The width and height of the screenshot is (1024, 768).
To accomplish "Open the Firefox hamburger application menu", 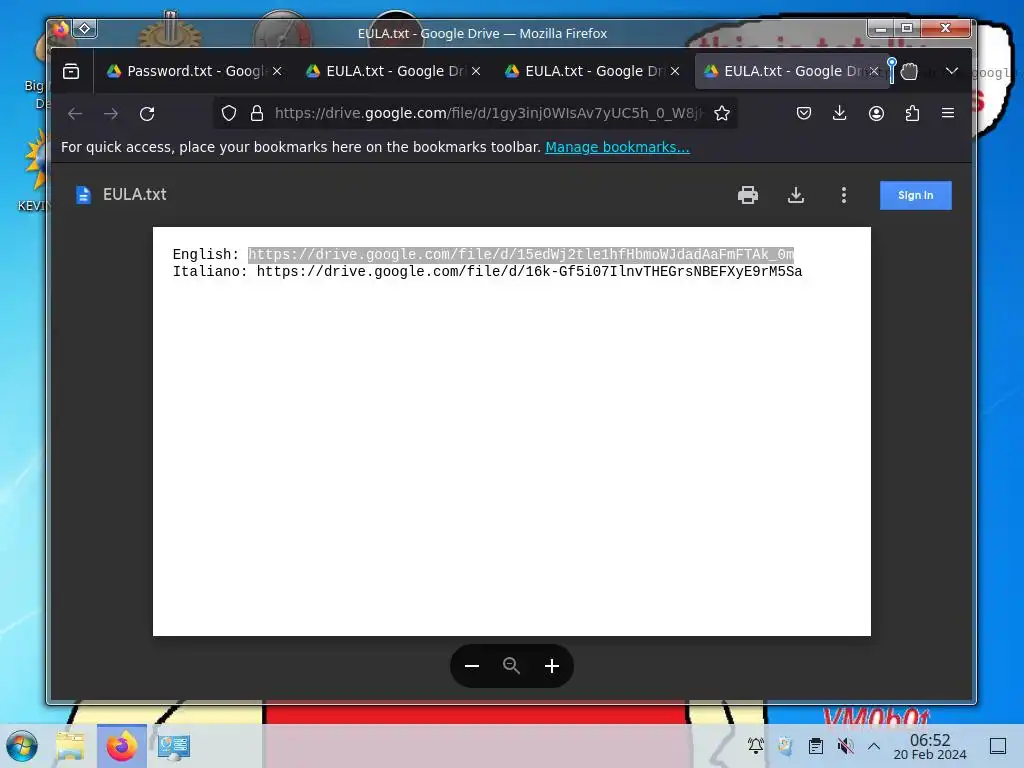I will [x=948, y=113].
